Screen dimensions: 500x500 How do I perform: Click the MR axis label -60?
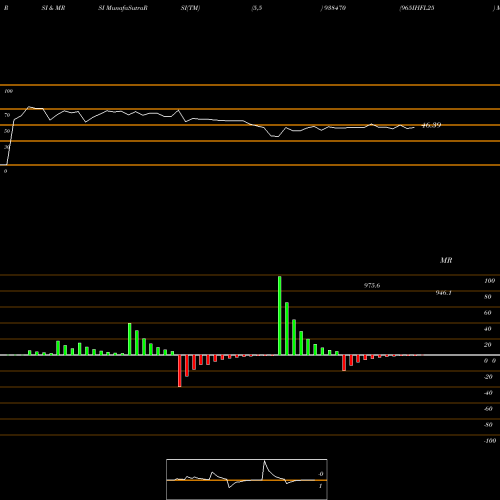pos(488,409)
